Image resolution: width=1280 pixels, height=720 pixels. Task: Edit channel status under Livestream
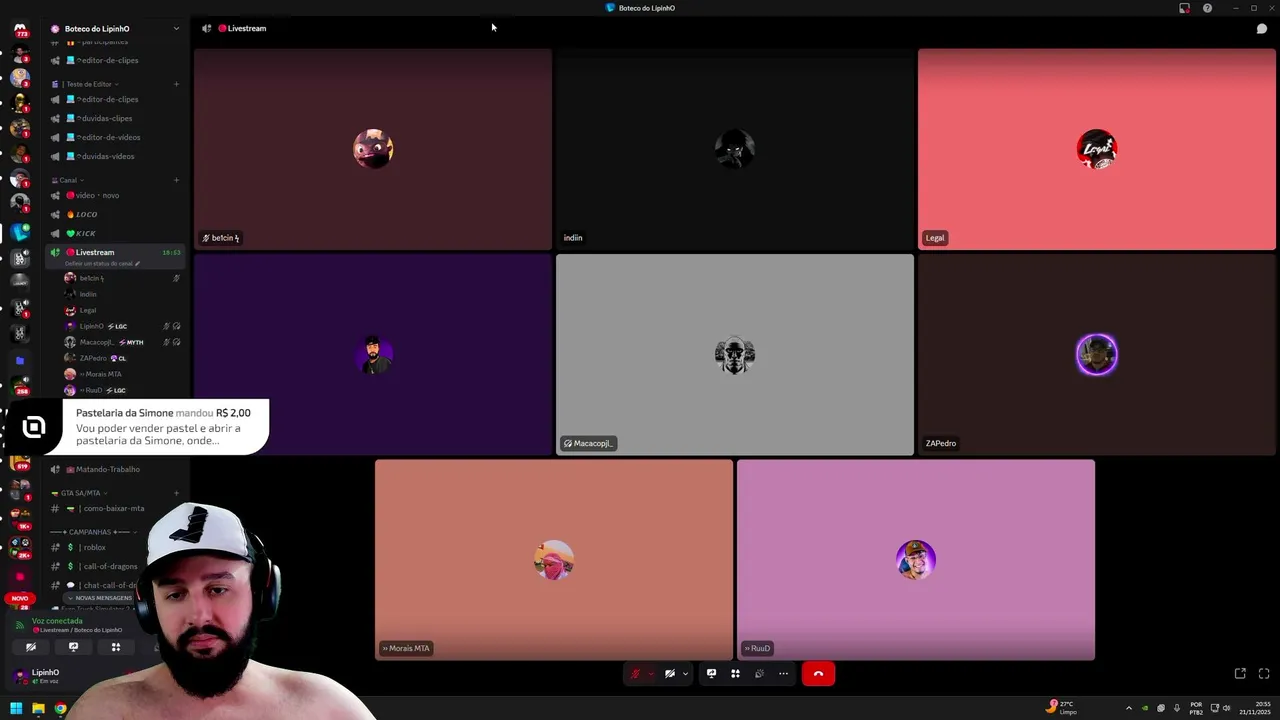[103, 264]
